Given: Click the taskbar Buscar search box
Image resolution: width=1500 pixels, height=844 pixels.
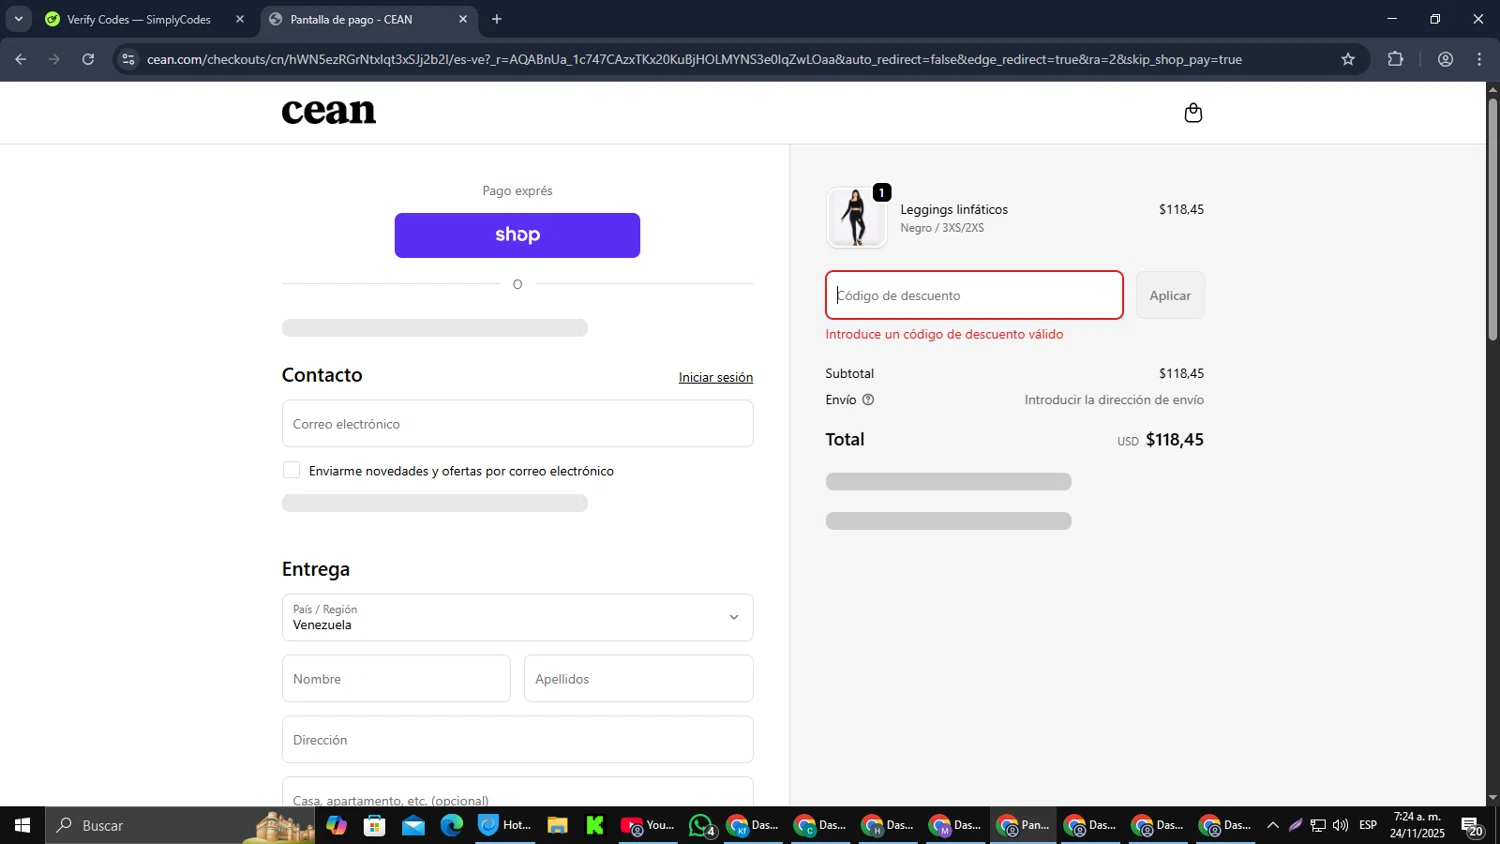Looking at the screenshot, I should (x=180, y=826).
